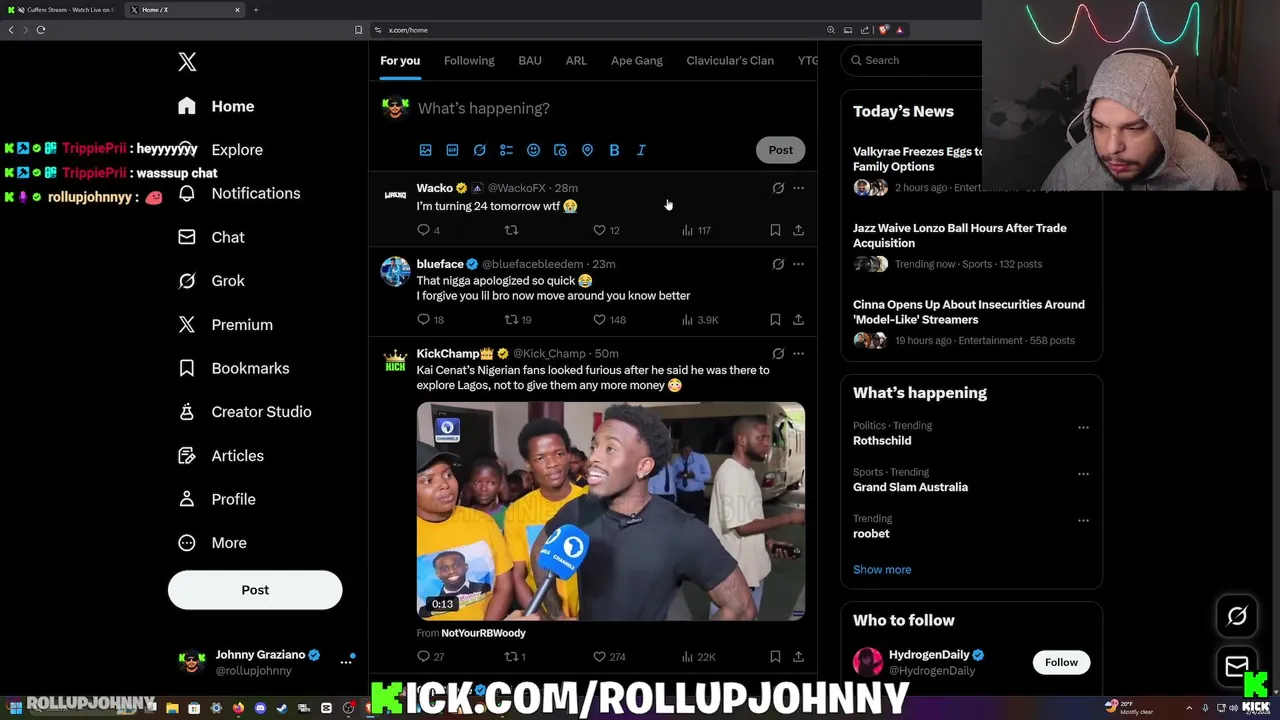
Task: Click the large sidebar Post button
Action: [255, 590]
